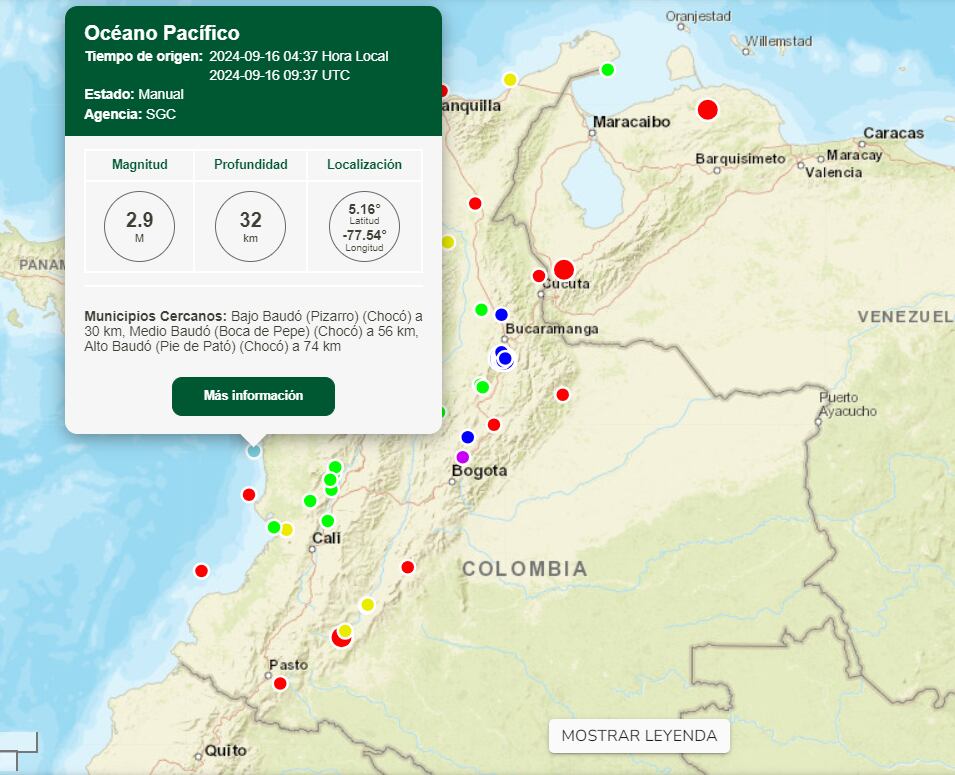This screenshot has width=955, height=775.
Task: Select the red earthquake marker in Venezuela near Maracaibo
Action: point(709,109)
